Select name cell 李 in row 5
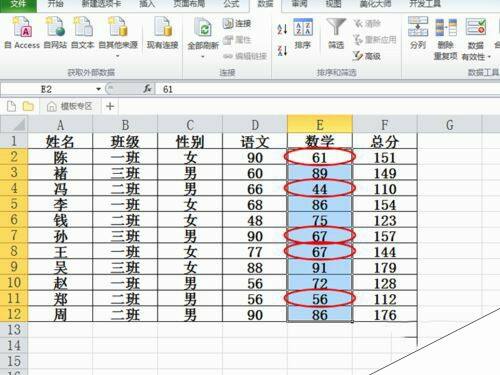This screenshot has width=500, height=375. tap(60, 204)
